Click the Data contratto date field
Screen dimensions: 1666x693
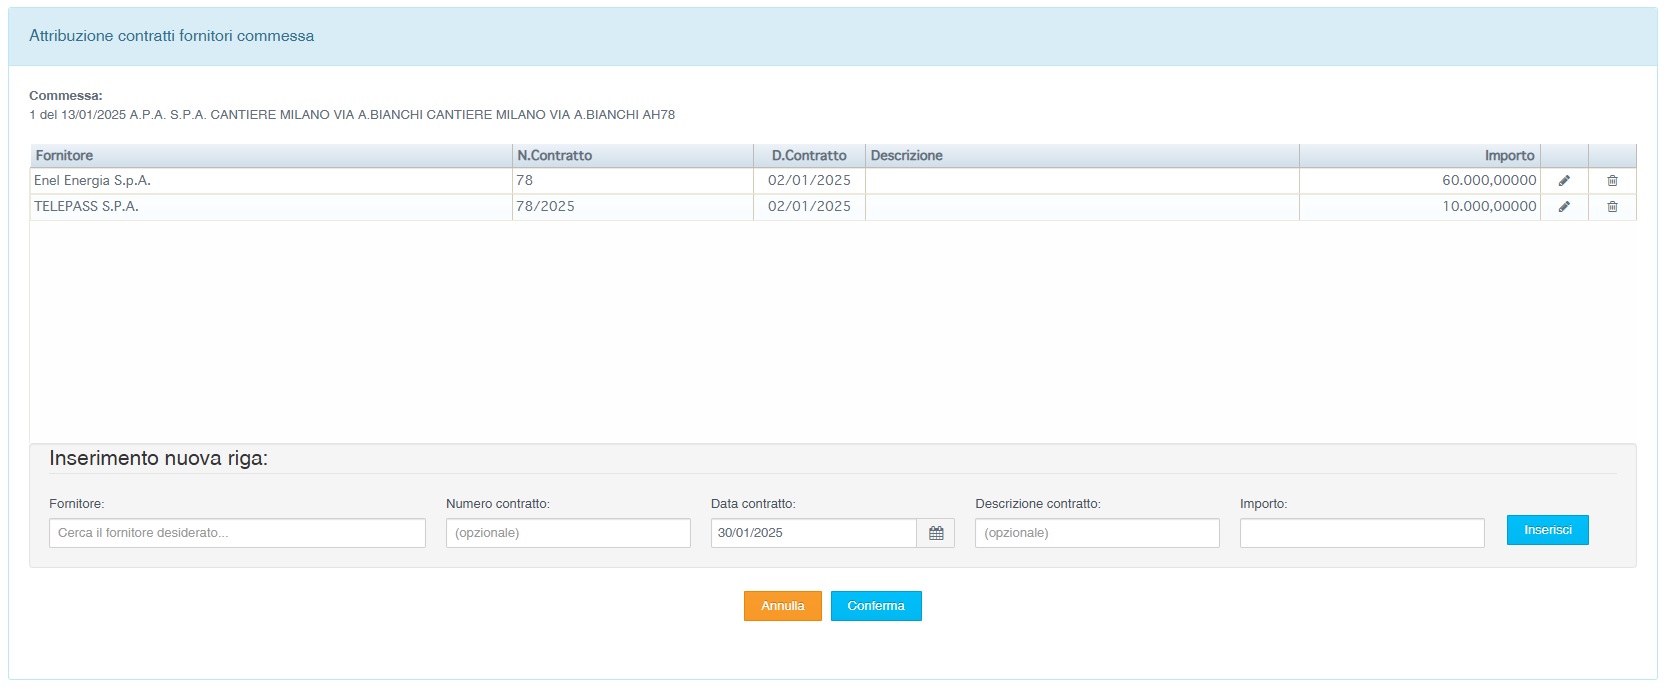coord(813,533)
